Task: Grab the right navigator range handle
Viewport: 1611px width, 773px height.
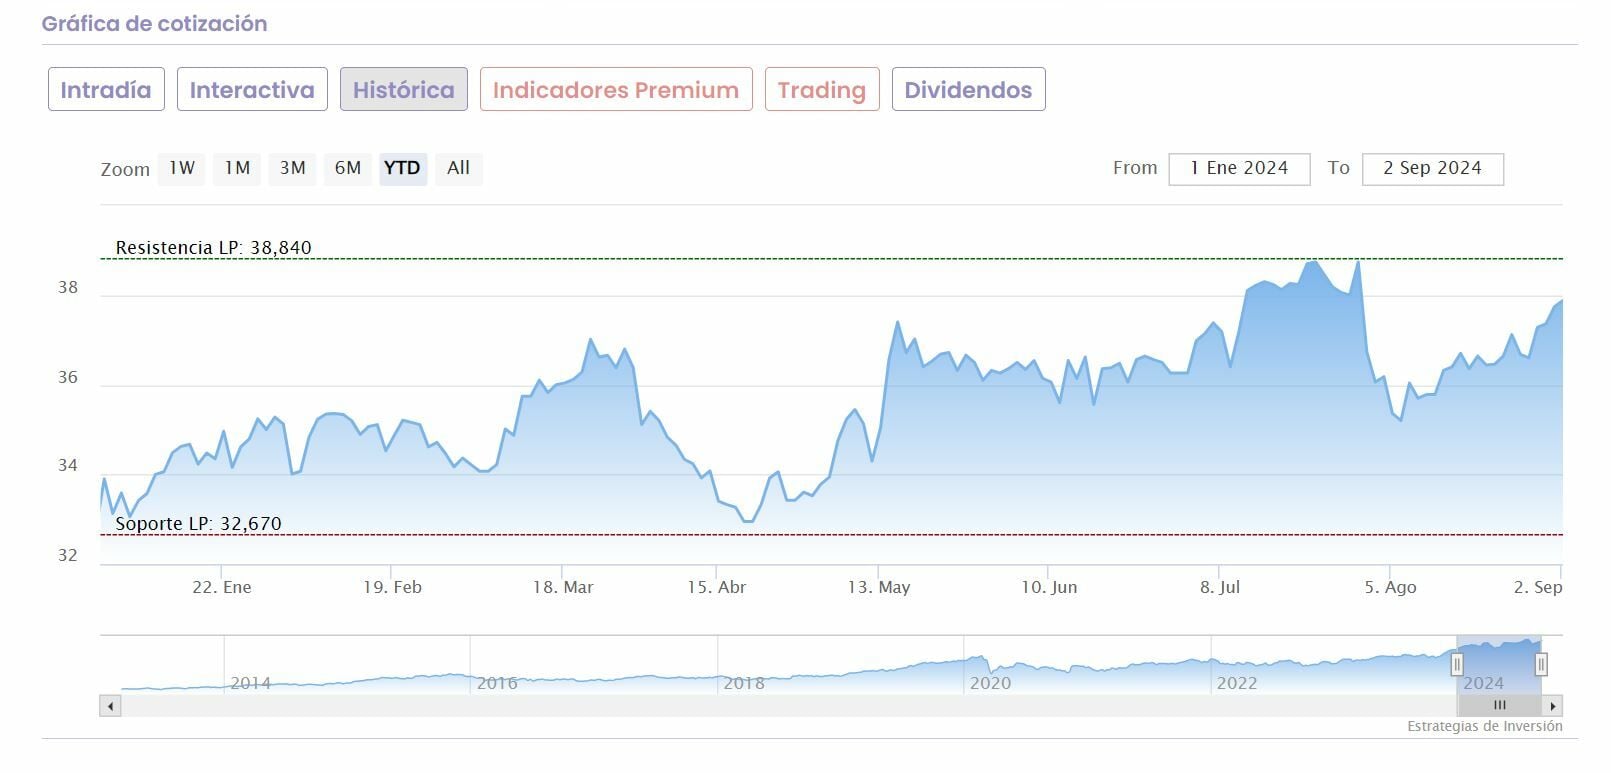Action: 1541,664
